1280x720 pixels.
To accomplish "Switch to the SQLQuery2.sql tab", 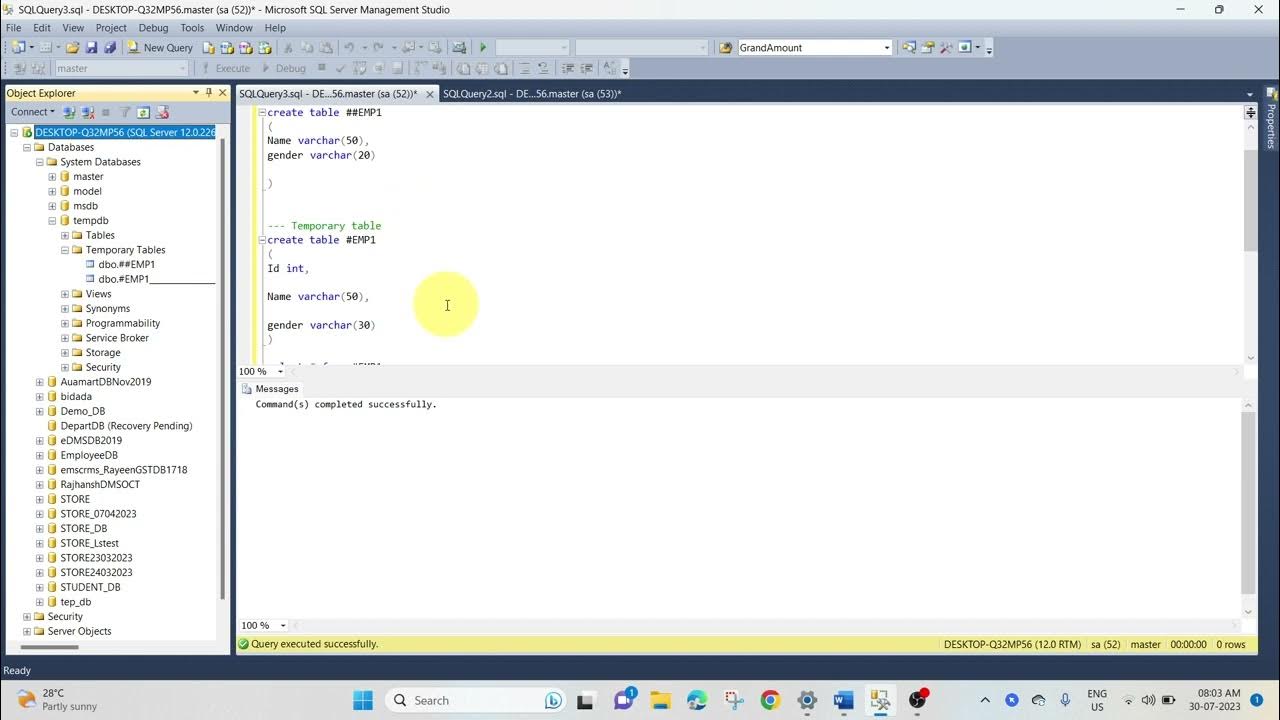I will tap(532, 94).
